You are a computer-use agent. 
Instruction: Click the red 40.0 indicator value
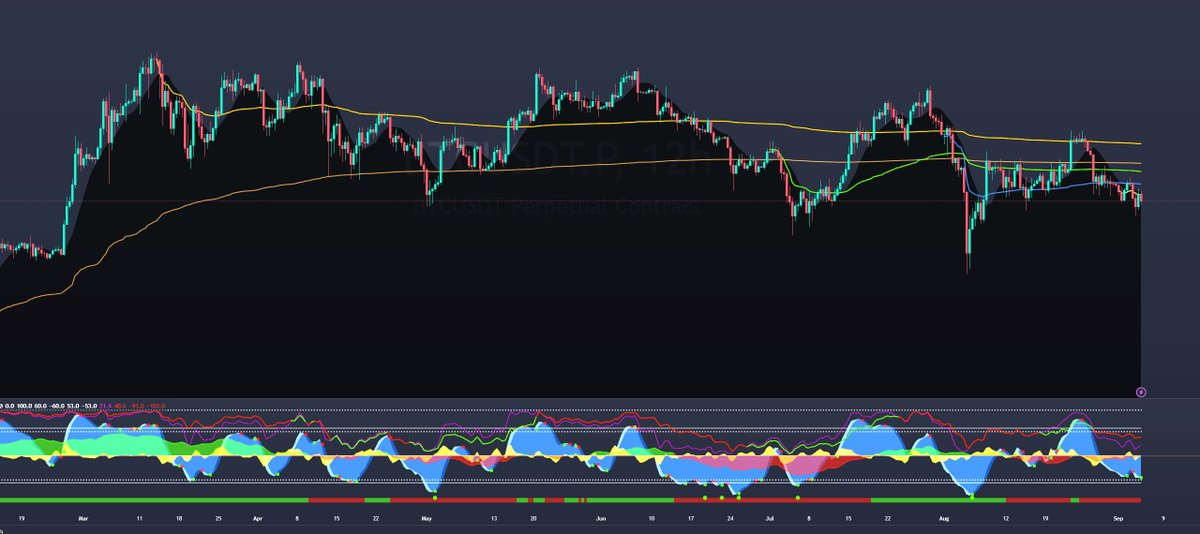tap(120, 406)
